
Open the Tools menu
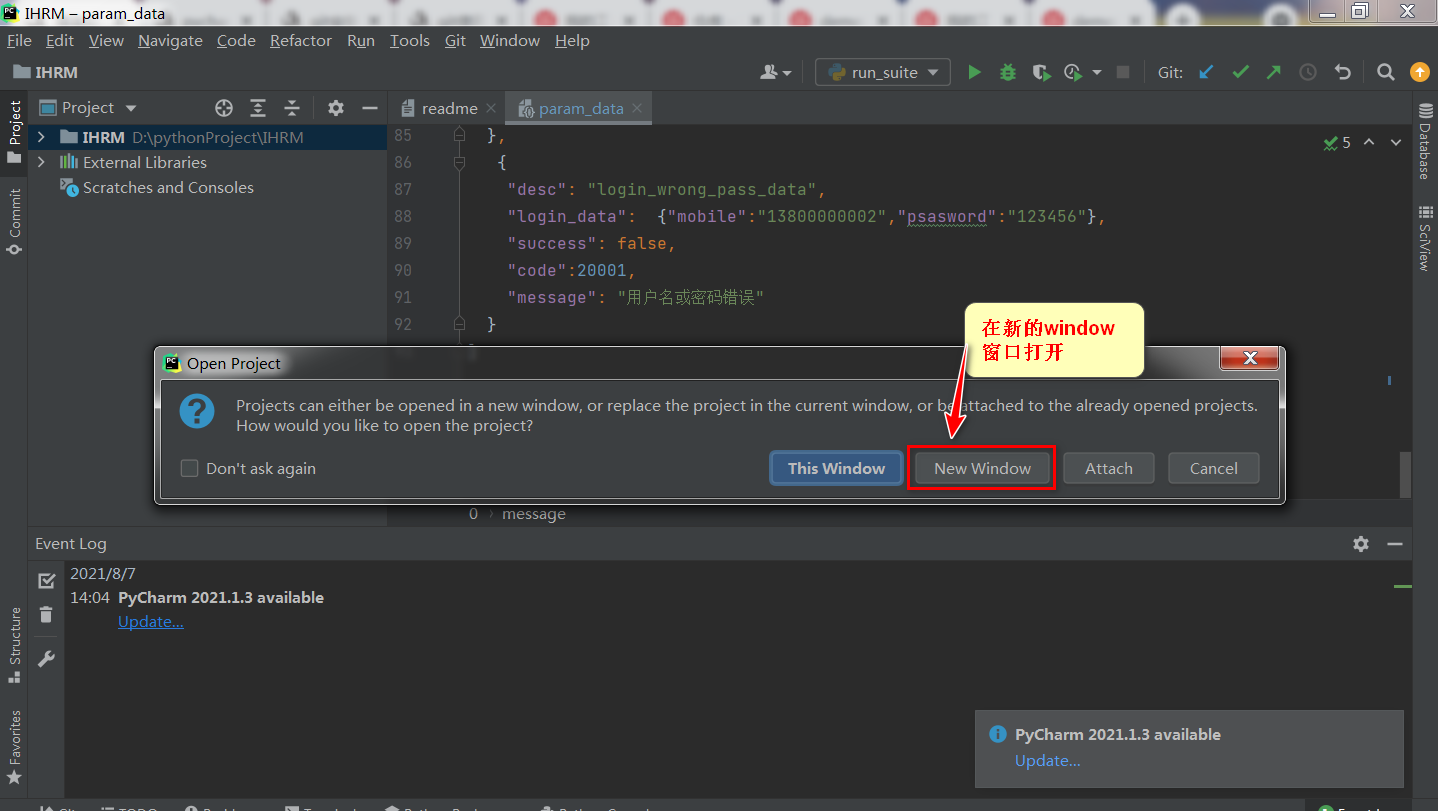(409, 40)
